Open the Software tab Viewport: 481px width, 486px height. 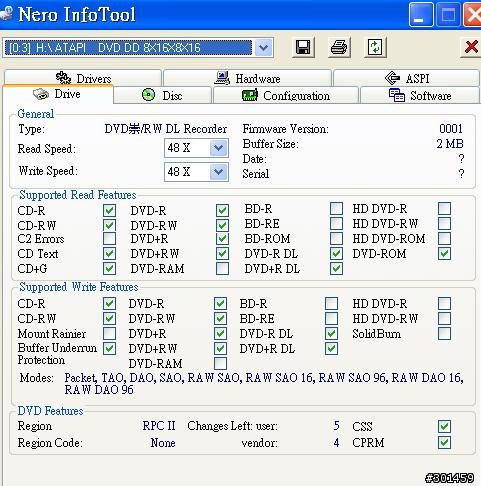pyautogui.click(x=420, y=95)
